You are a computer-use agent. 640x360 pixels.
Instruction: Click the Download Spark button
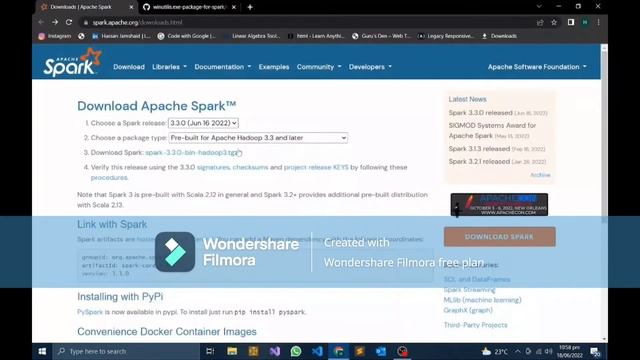pos(500,237)
